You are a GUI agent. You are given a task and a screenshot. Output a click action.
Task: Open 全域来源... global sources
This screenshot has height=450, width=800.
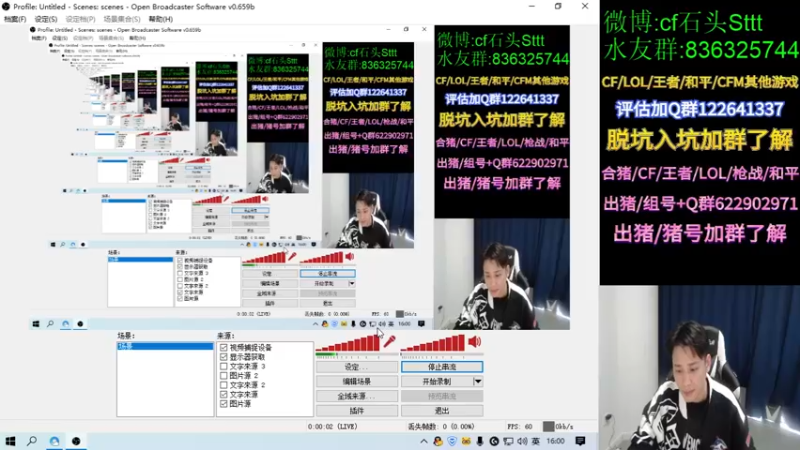pyautogui.click(x=357, y=396)
